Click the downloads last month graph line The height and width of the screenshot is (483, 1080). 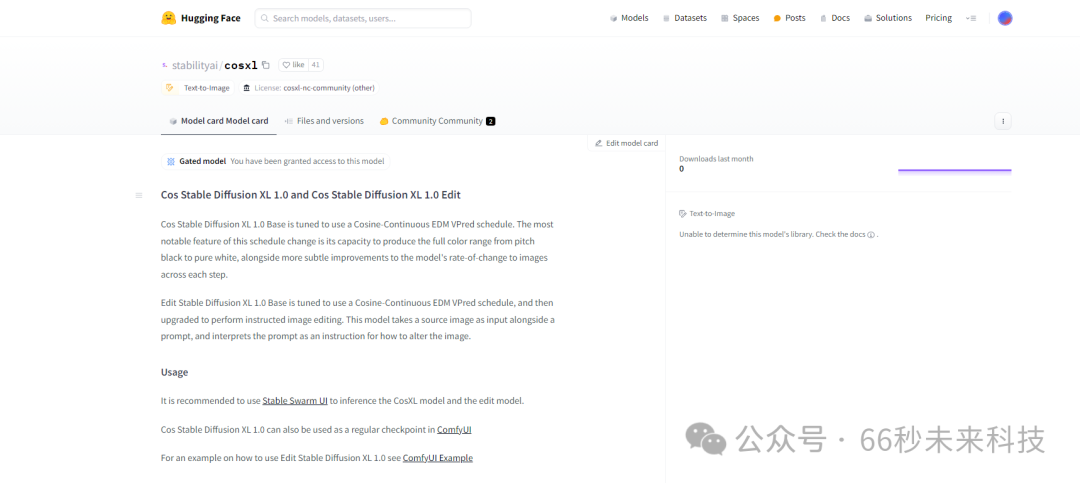[x=955, y=170]
